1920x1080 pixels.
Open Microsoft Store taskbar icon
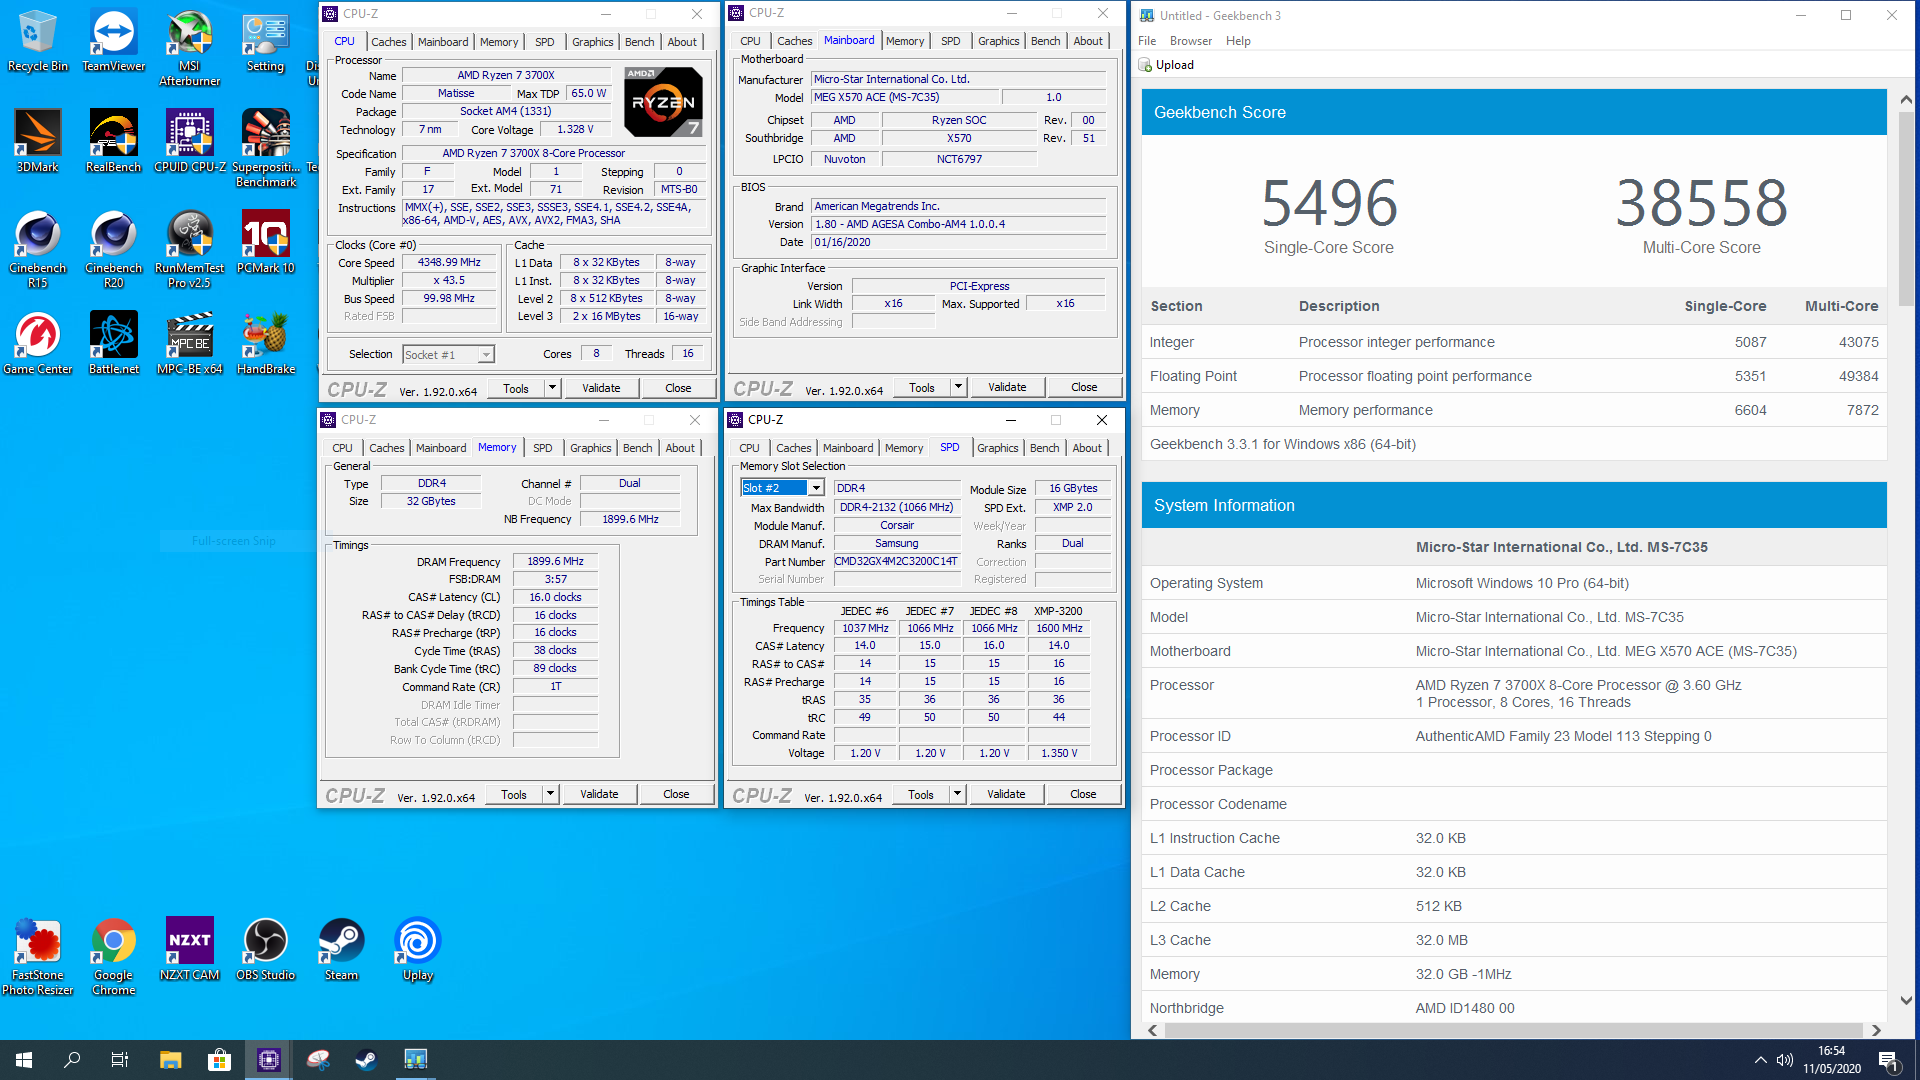(219, 1060)
